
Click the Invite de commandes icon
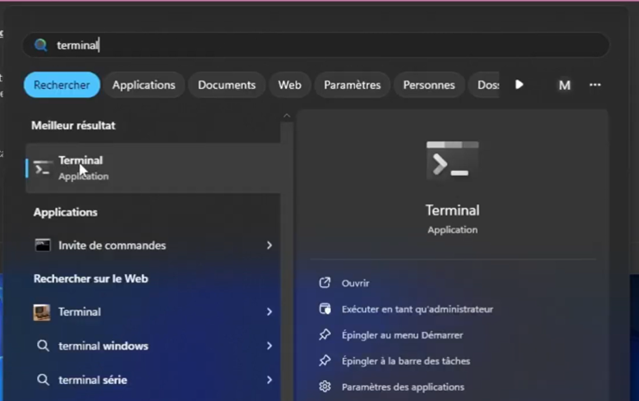point(42,245)
